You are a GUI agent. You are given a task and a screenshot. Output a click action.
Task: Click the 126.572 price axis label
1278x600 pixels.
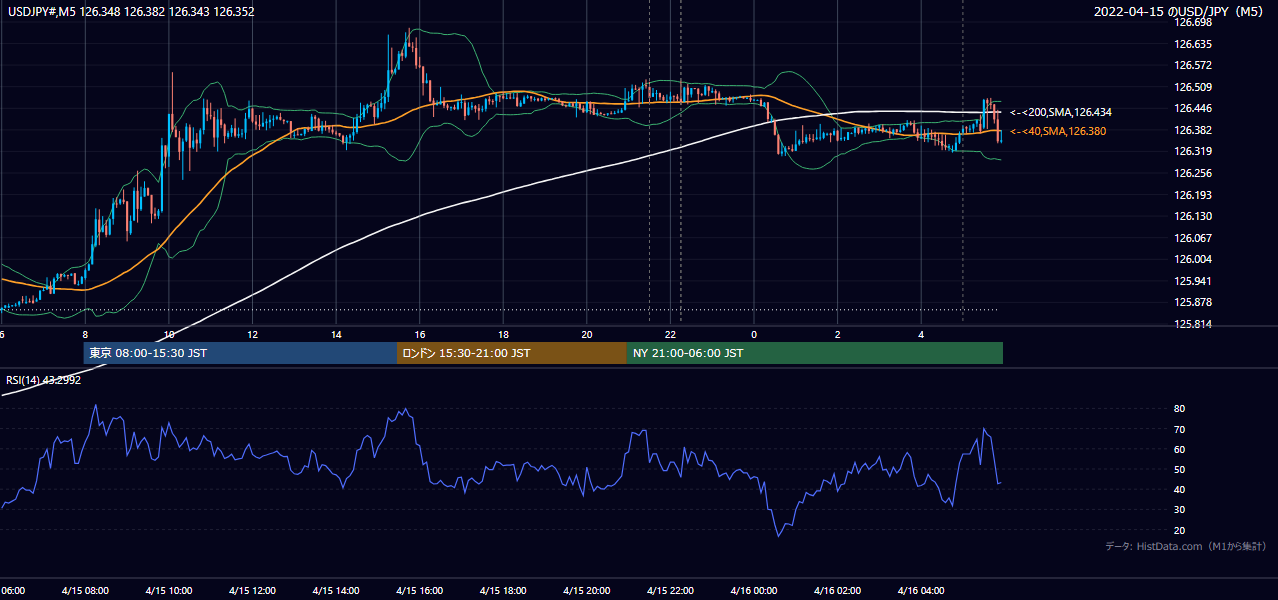point(1193,65)
